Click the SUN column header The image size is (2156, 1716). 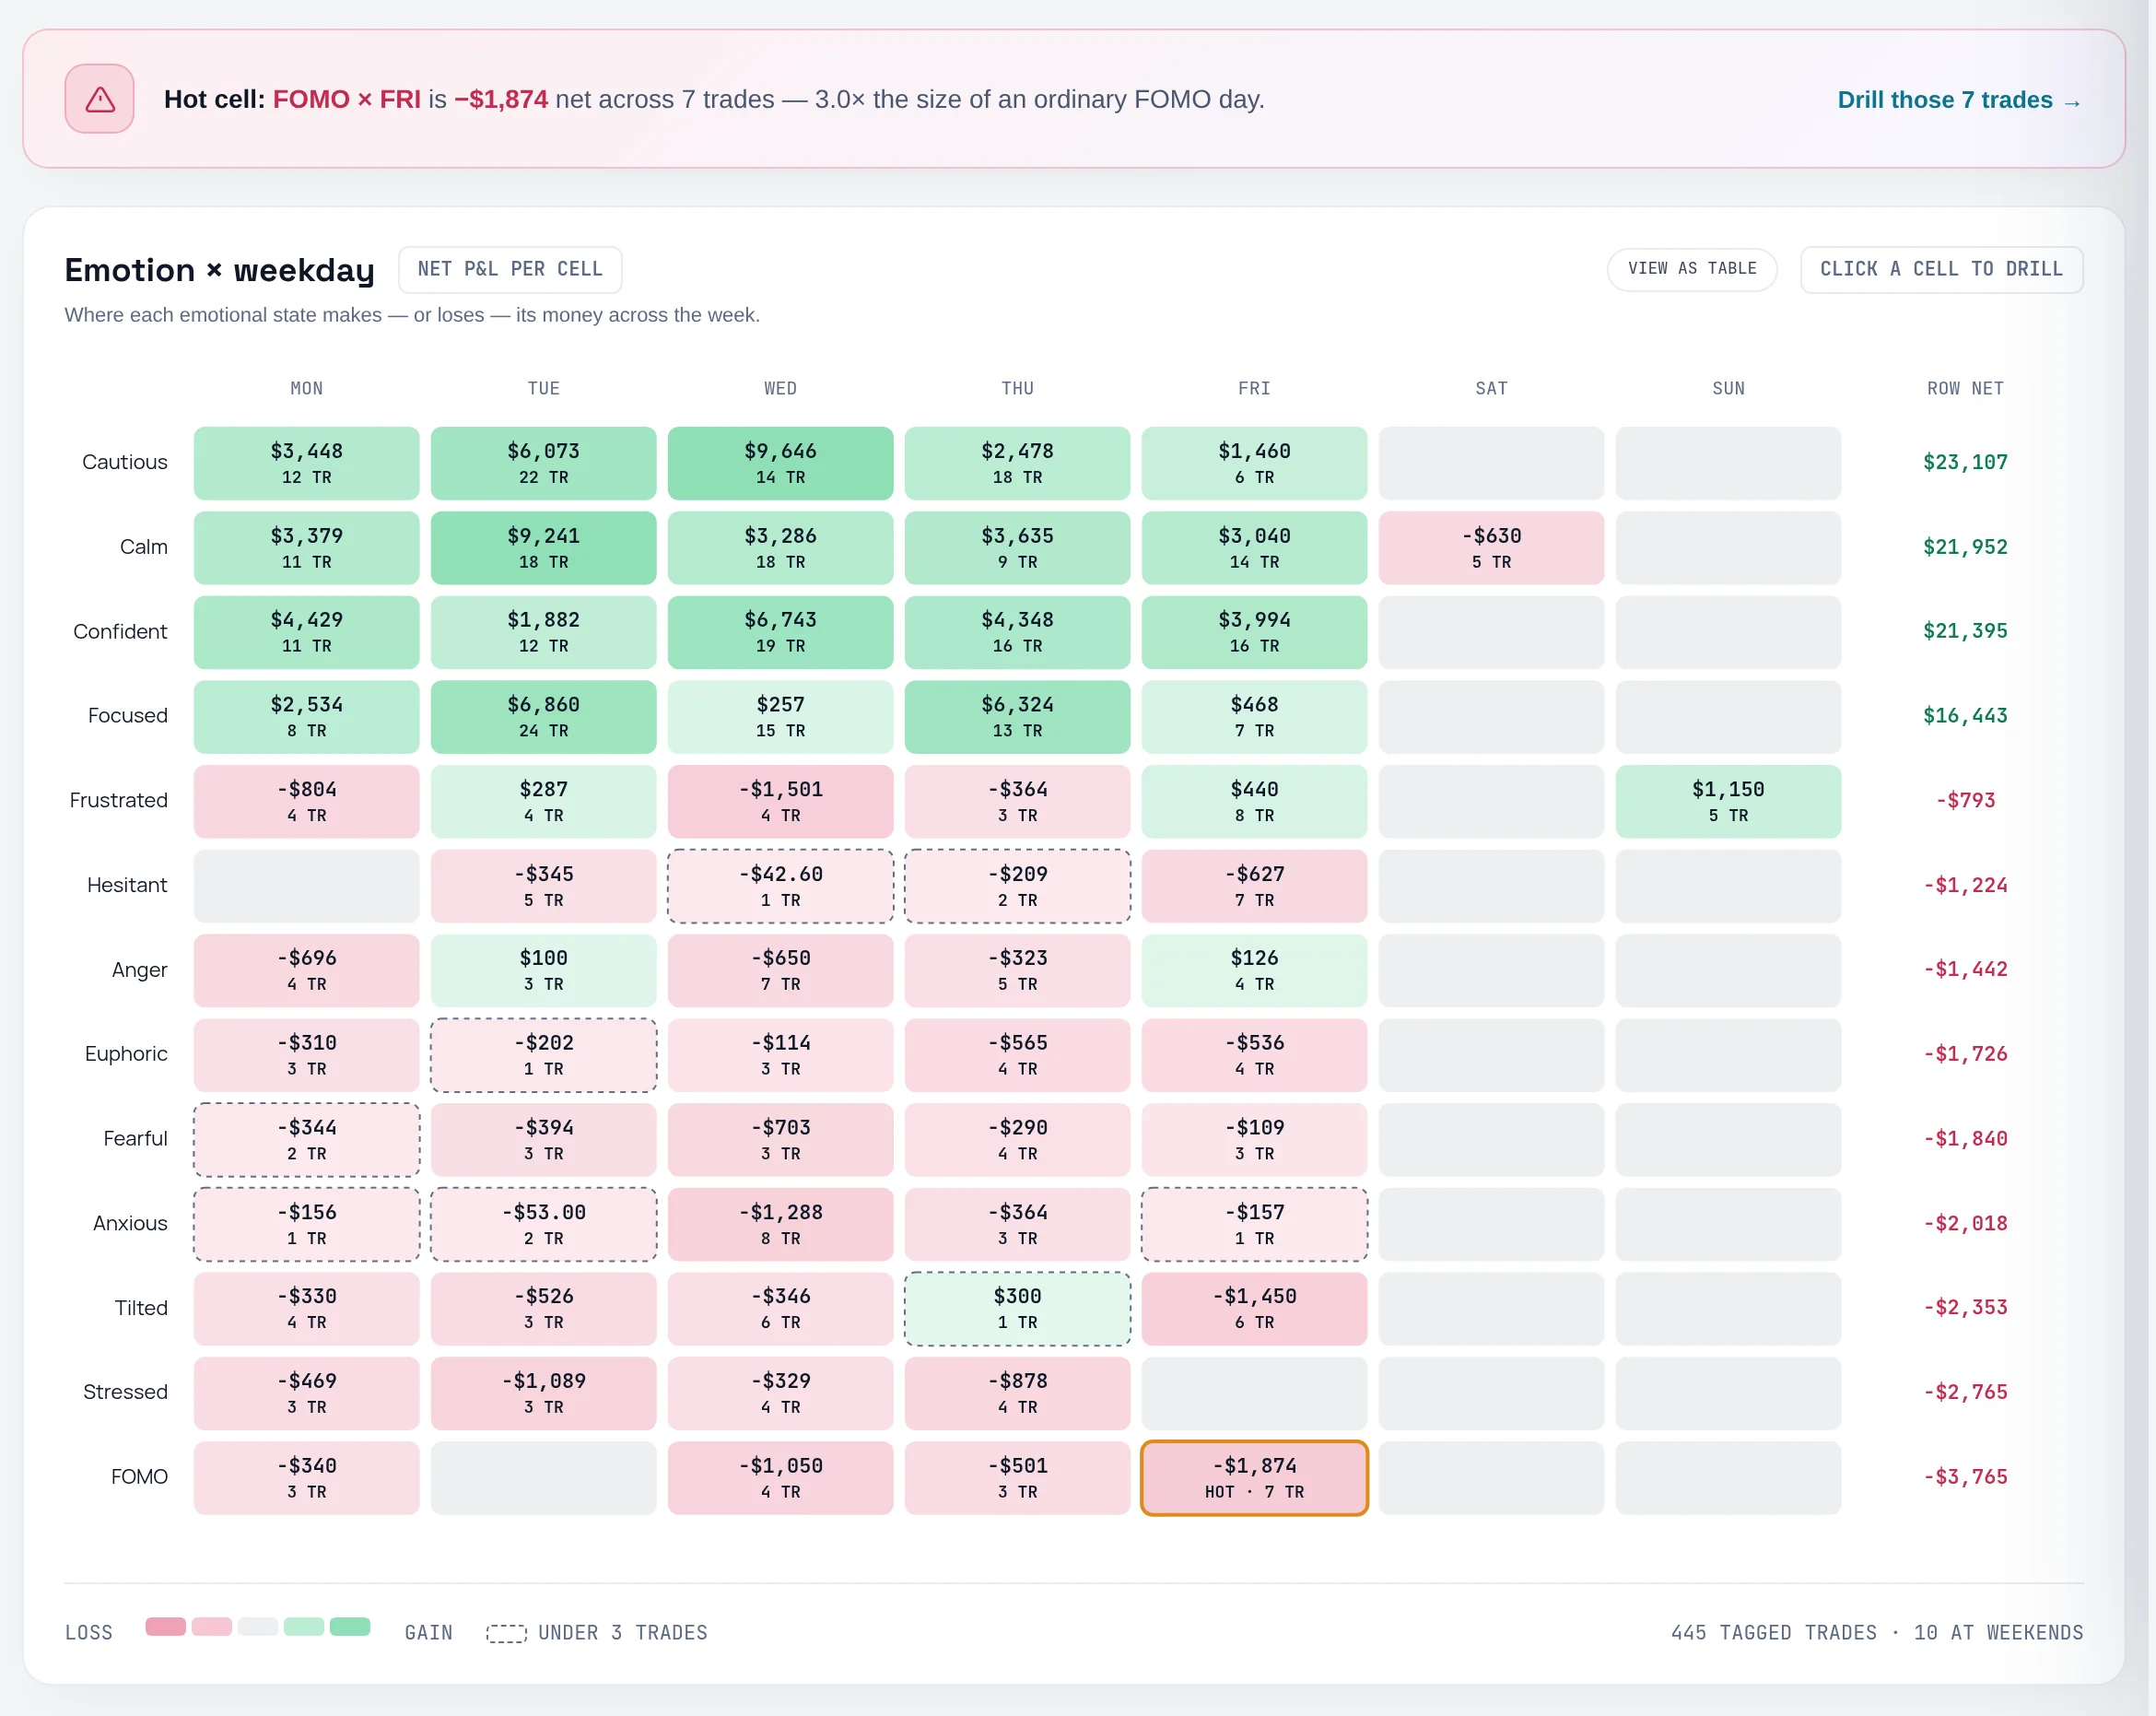click(1728, 388)
